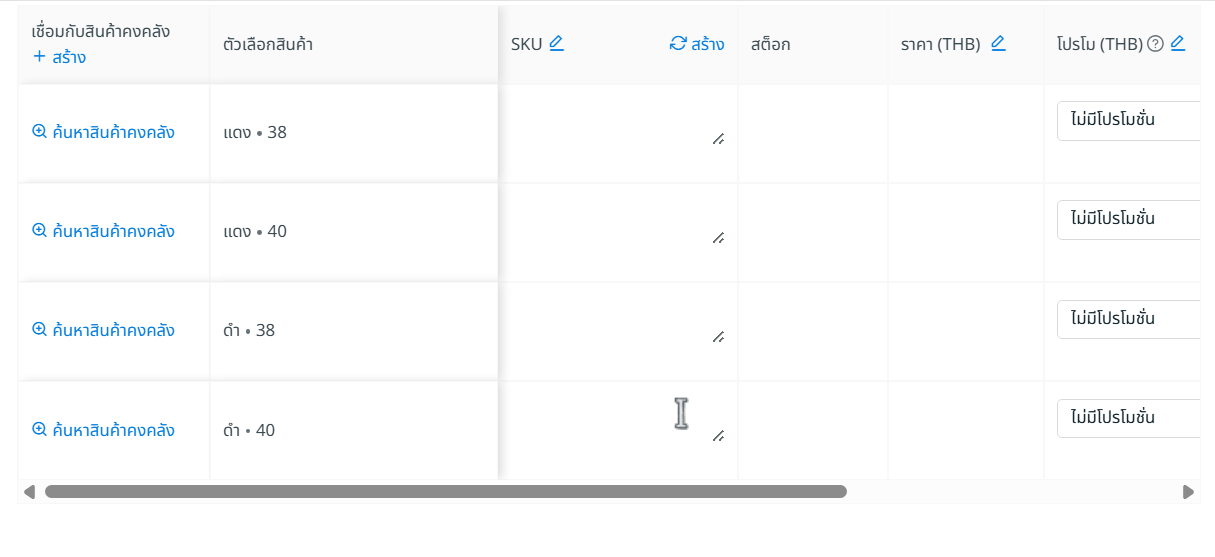Click the edit pencil icon beside SKU header
This screenshot has height=557, width=1215.
pos(557,43)
